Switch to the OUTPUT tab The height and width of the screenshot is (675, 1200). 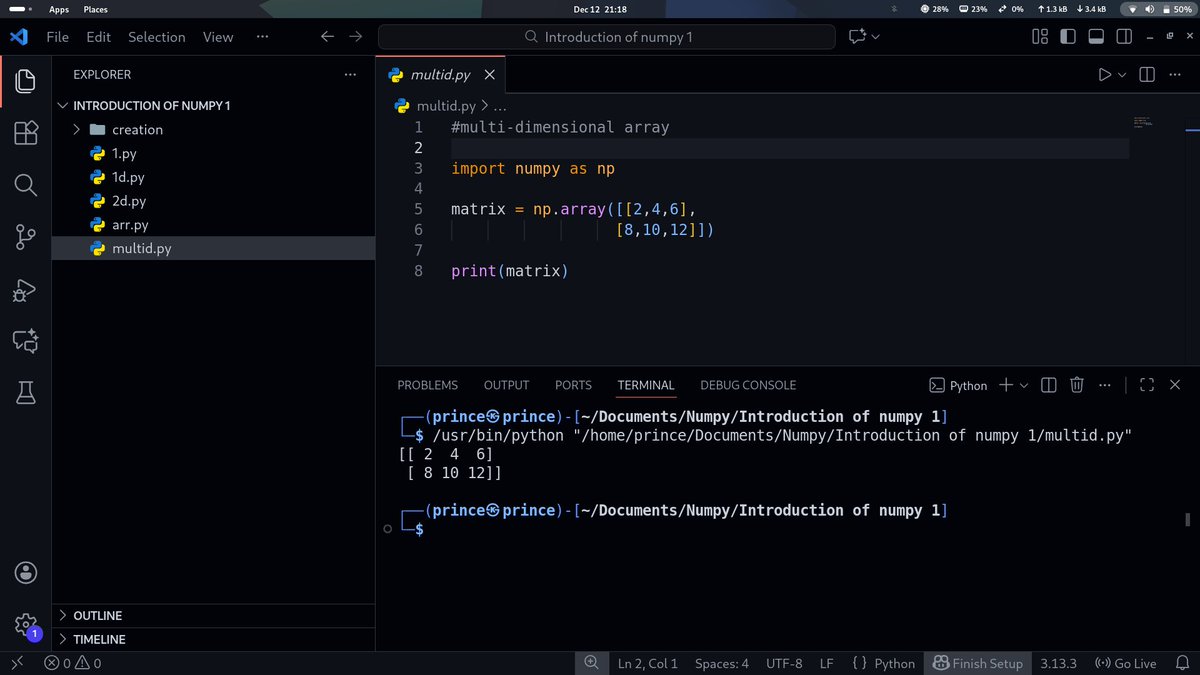[x=507, y=385]
